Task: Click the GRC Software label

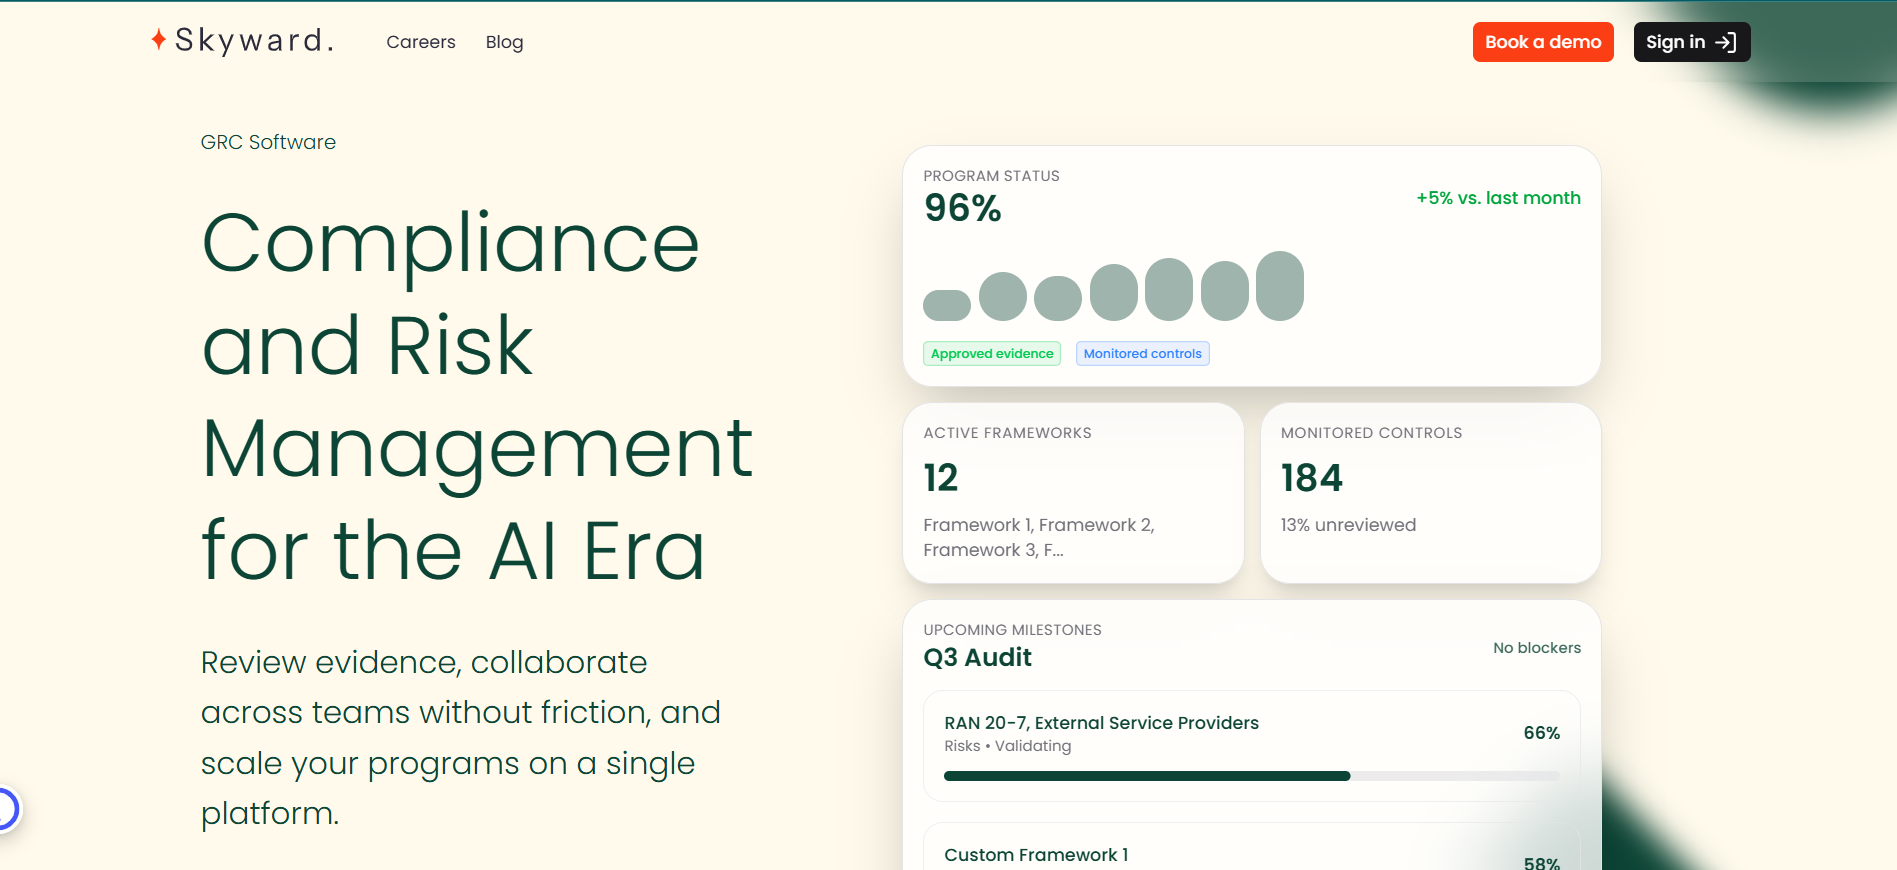Action: pos(268,142)
